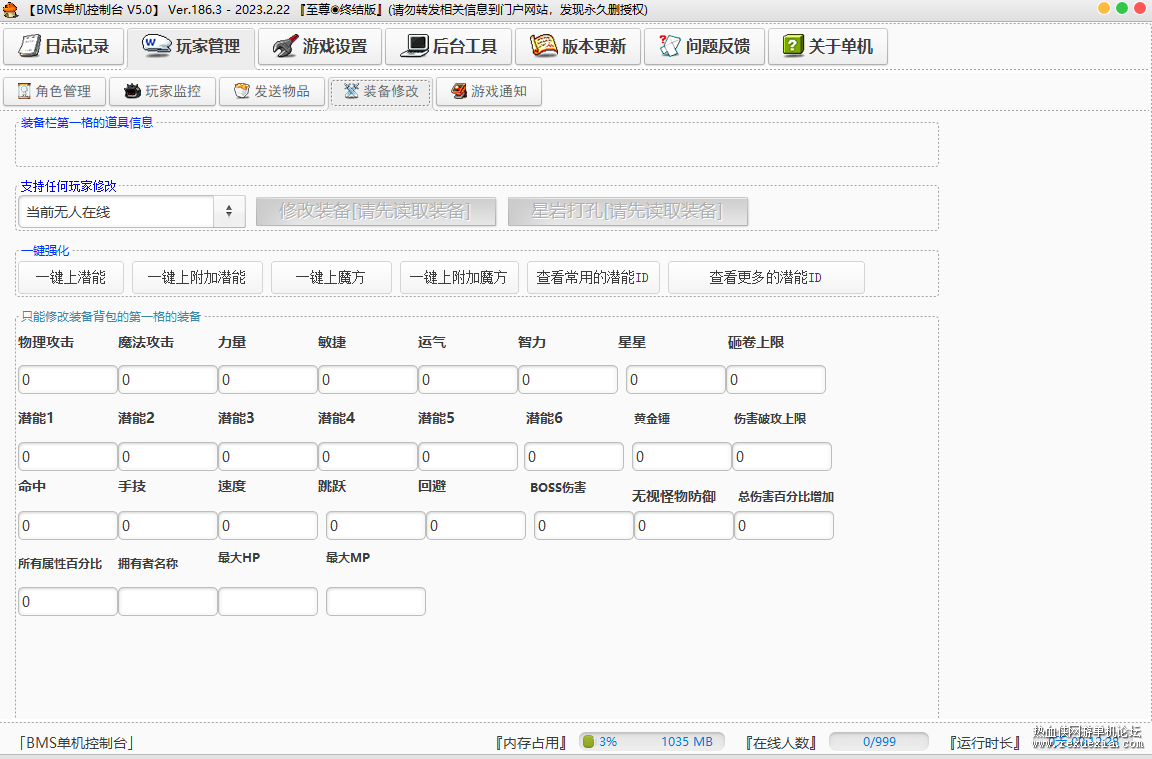Click 查看更多的潜能ID button
The width and height of the screenshot is (1152, 759).
tap(766, 277)
